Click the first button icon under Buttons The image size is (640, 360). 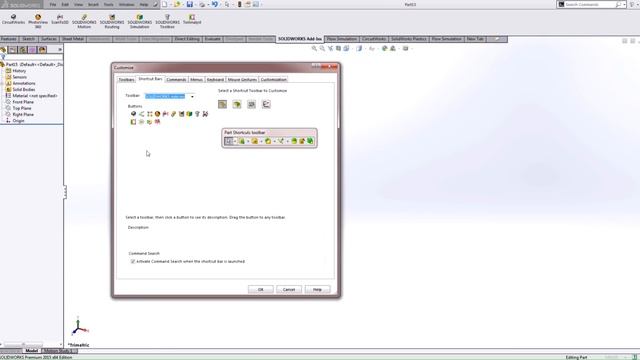tap(133, 114)
